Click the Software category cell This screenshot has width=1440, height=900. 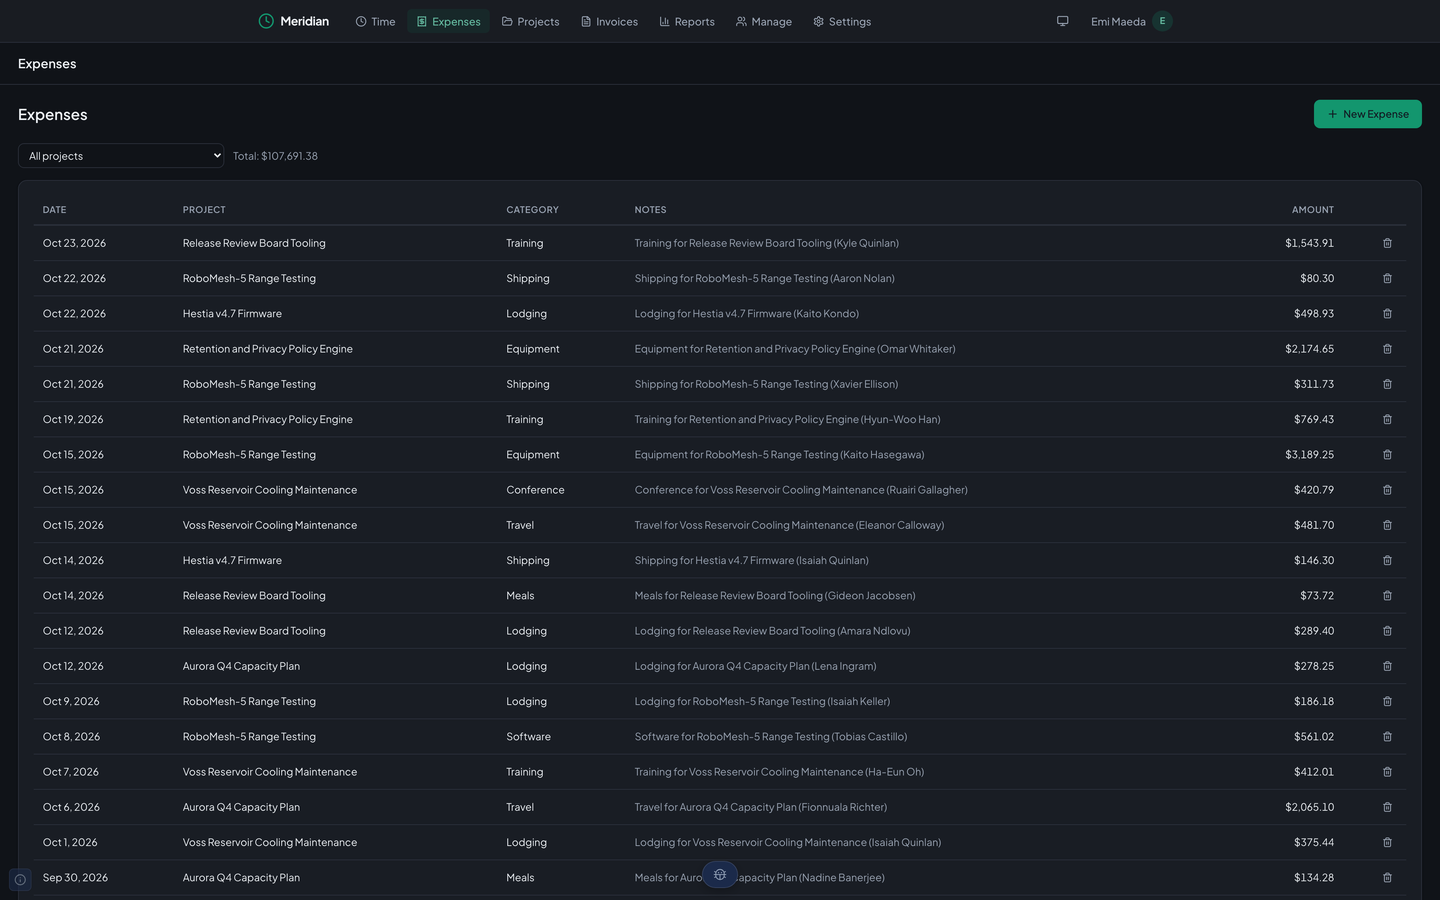pyautogui.click(x=528, y=736)
